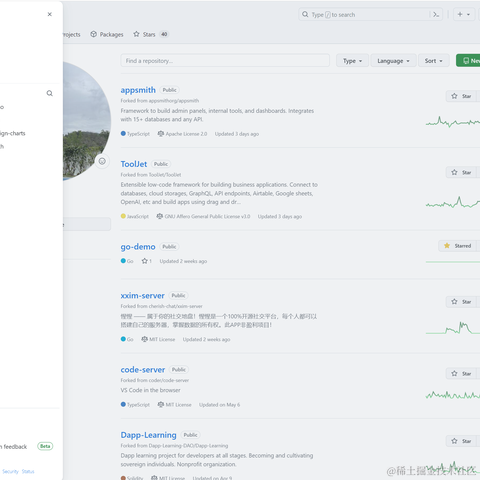Open the go-demo repository

point(138,247)
